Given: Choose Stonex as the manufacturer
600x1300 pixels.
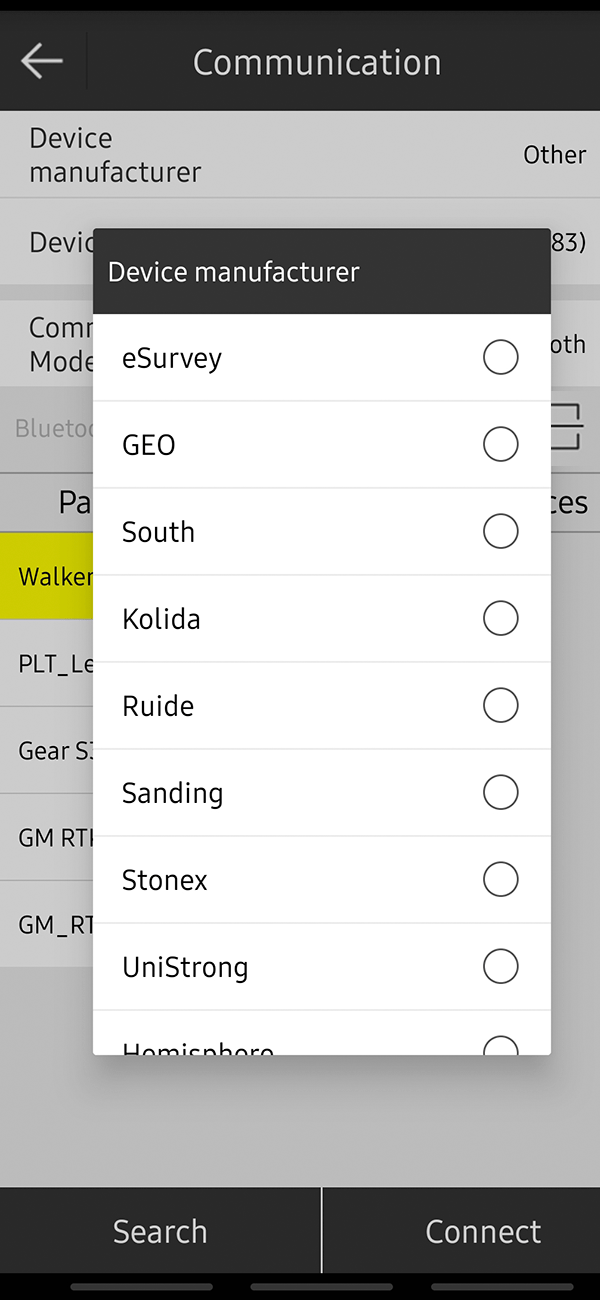Looking at the screenshot, I should tap(500, 879).
